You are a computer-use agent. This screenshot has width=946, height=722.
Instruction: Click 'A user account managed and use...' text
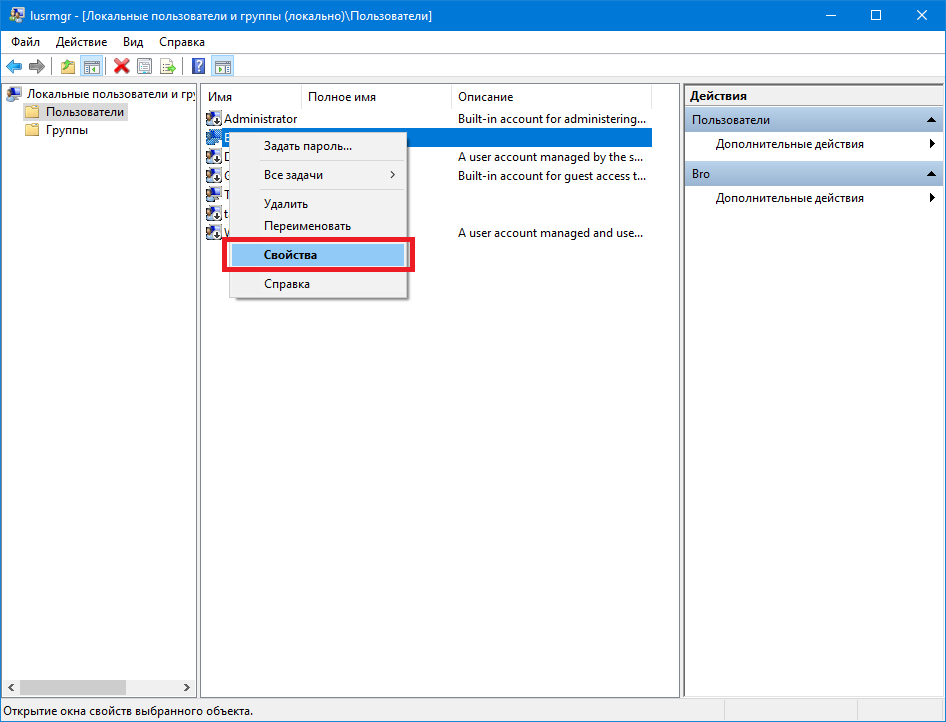550,233
